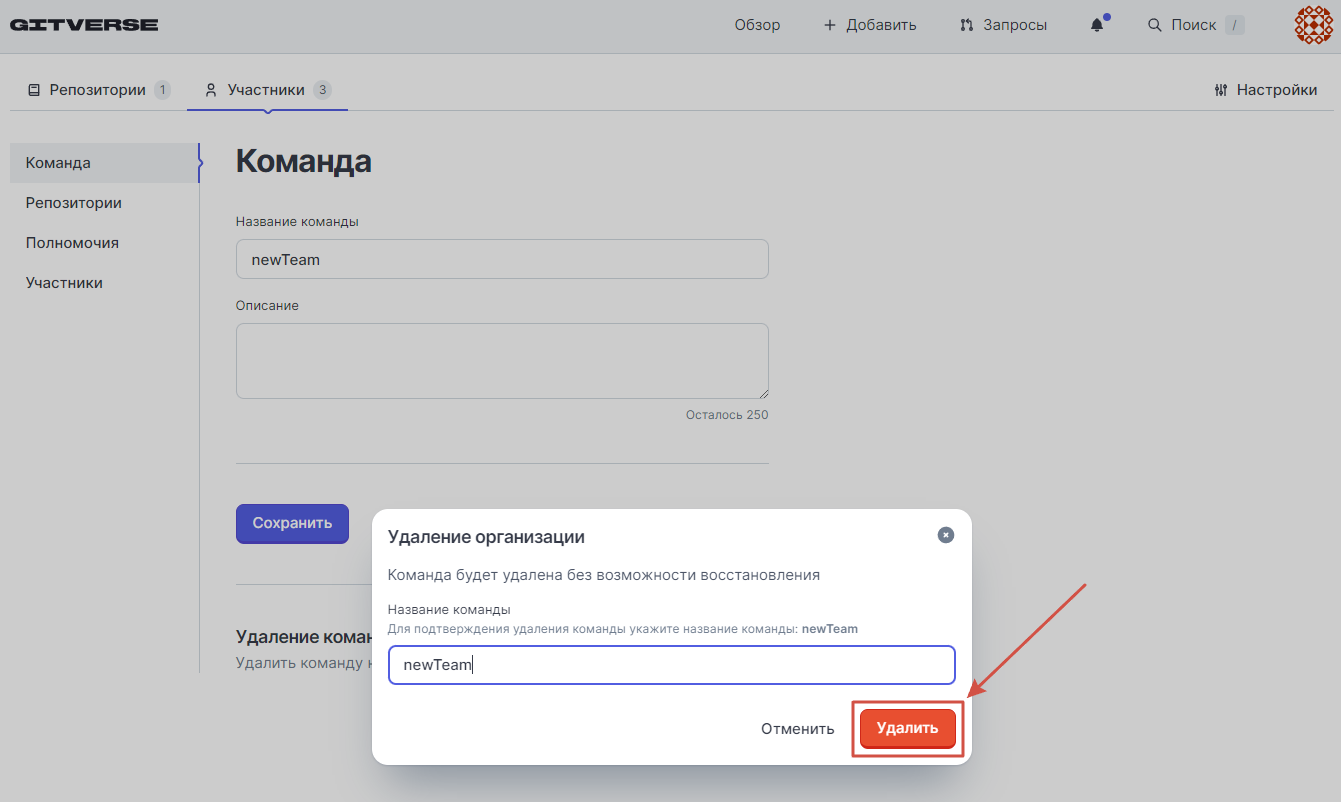This screenshot has height=802, width=1341.
Task: Click the repositories count badge 1
Action: (162, 90)
